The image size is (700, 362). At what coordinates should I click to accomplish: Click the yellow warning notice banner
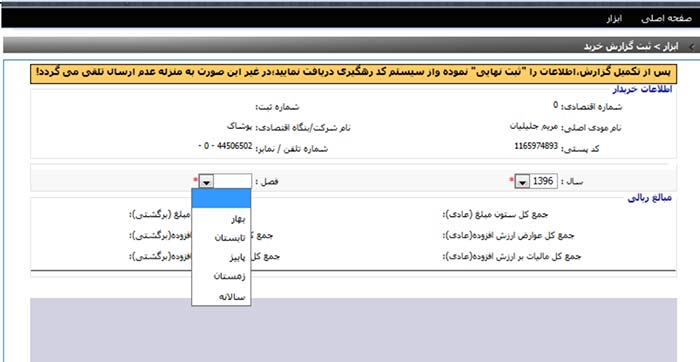click(x=353, y=74)
